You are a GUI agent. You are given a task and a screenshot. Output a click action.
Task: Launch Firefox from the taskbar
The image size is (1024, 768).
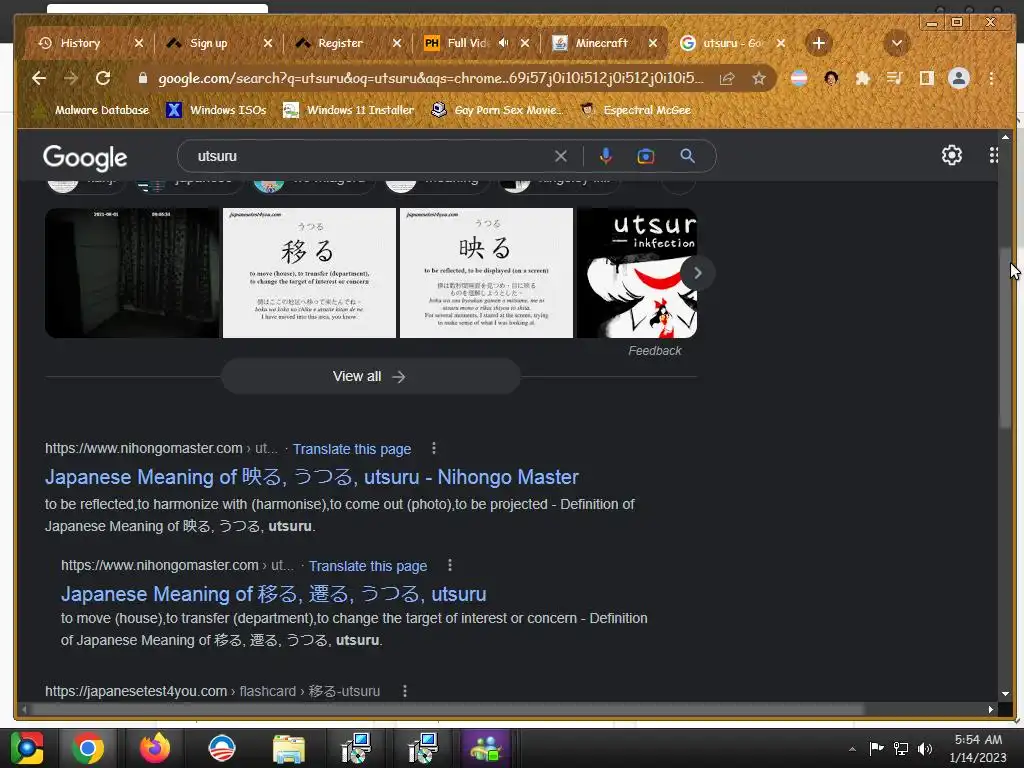155,748
